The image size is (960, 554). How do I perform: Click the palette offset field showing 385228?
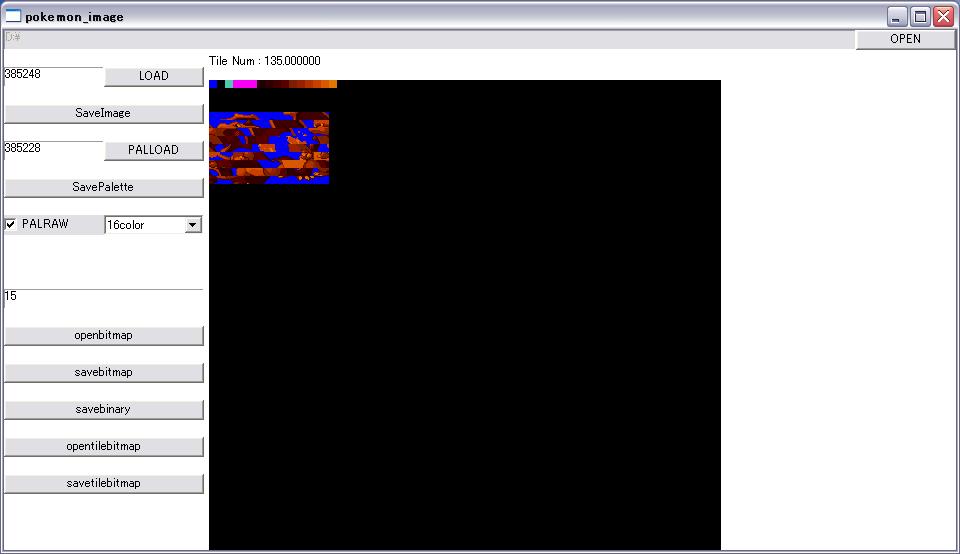[x=53, y=150]
